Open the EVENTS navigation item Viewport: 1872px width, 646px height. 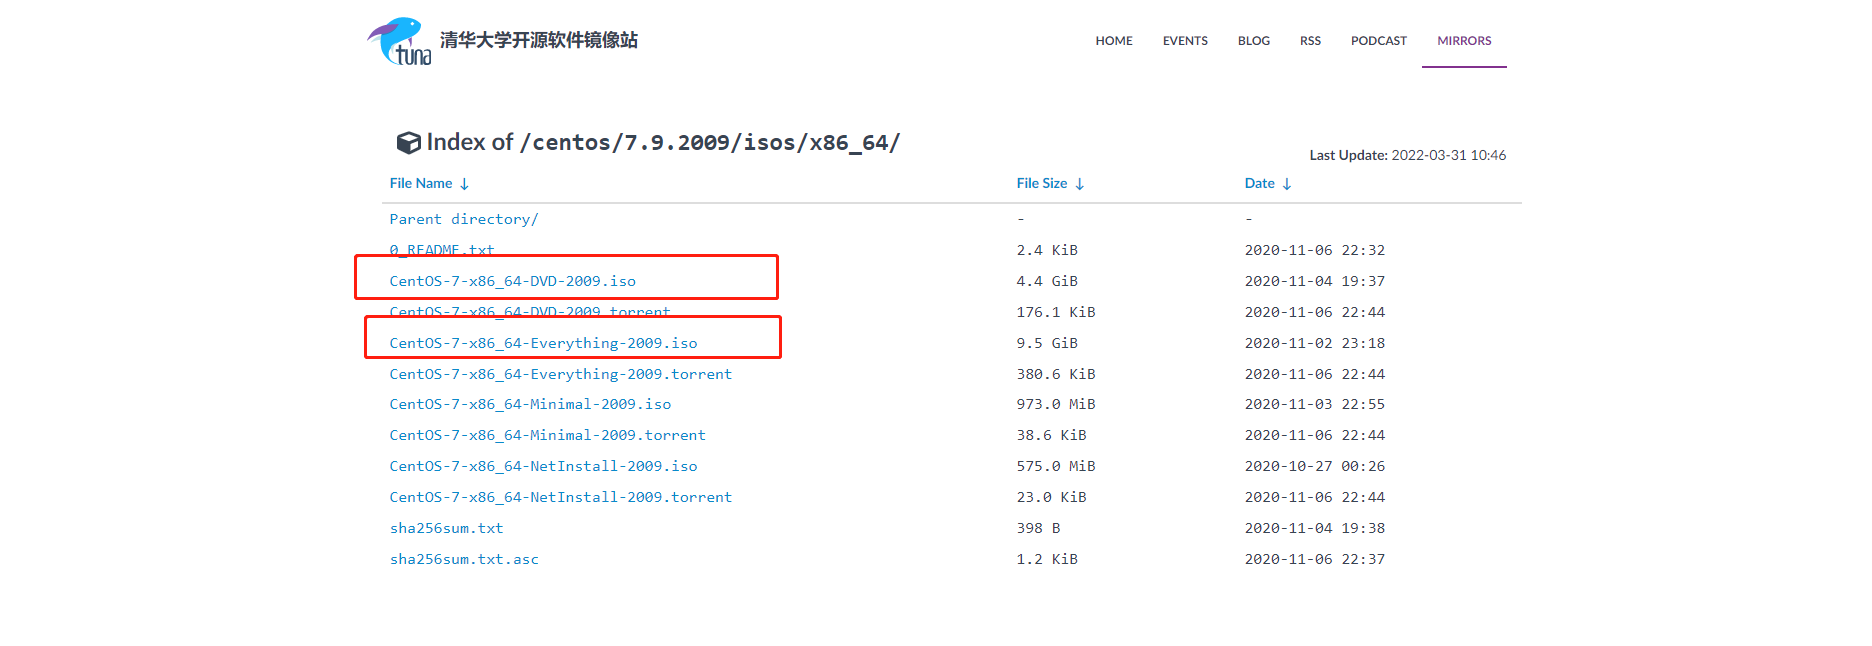[x=1185, y=41]
